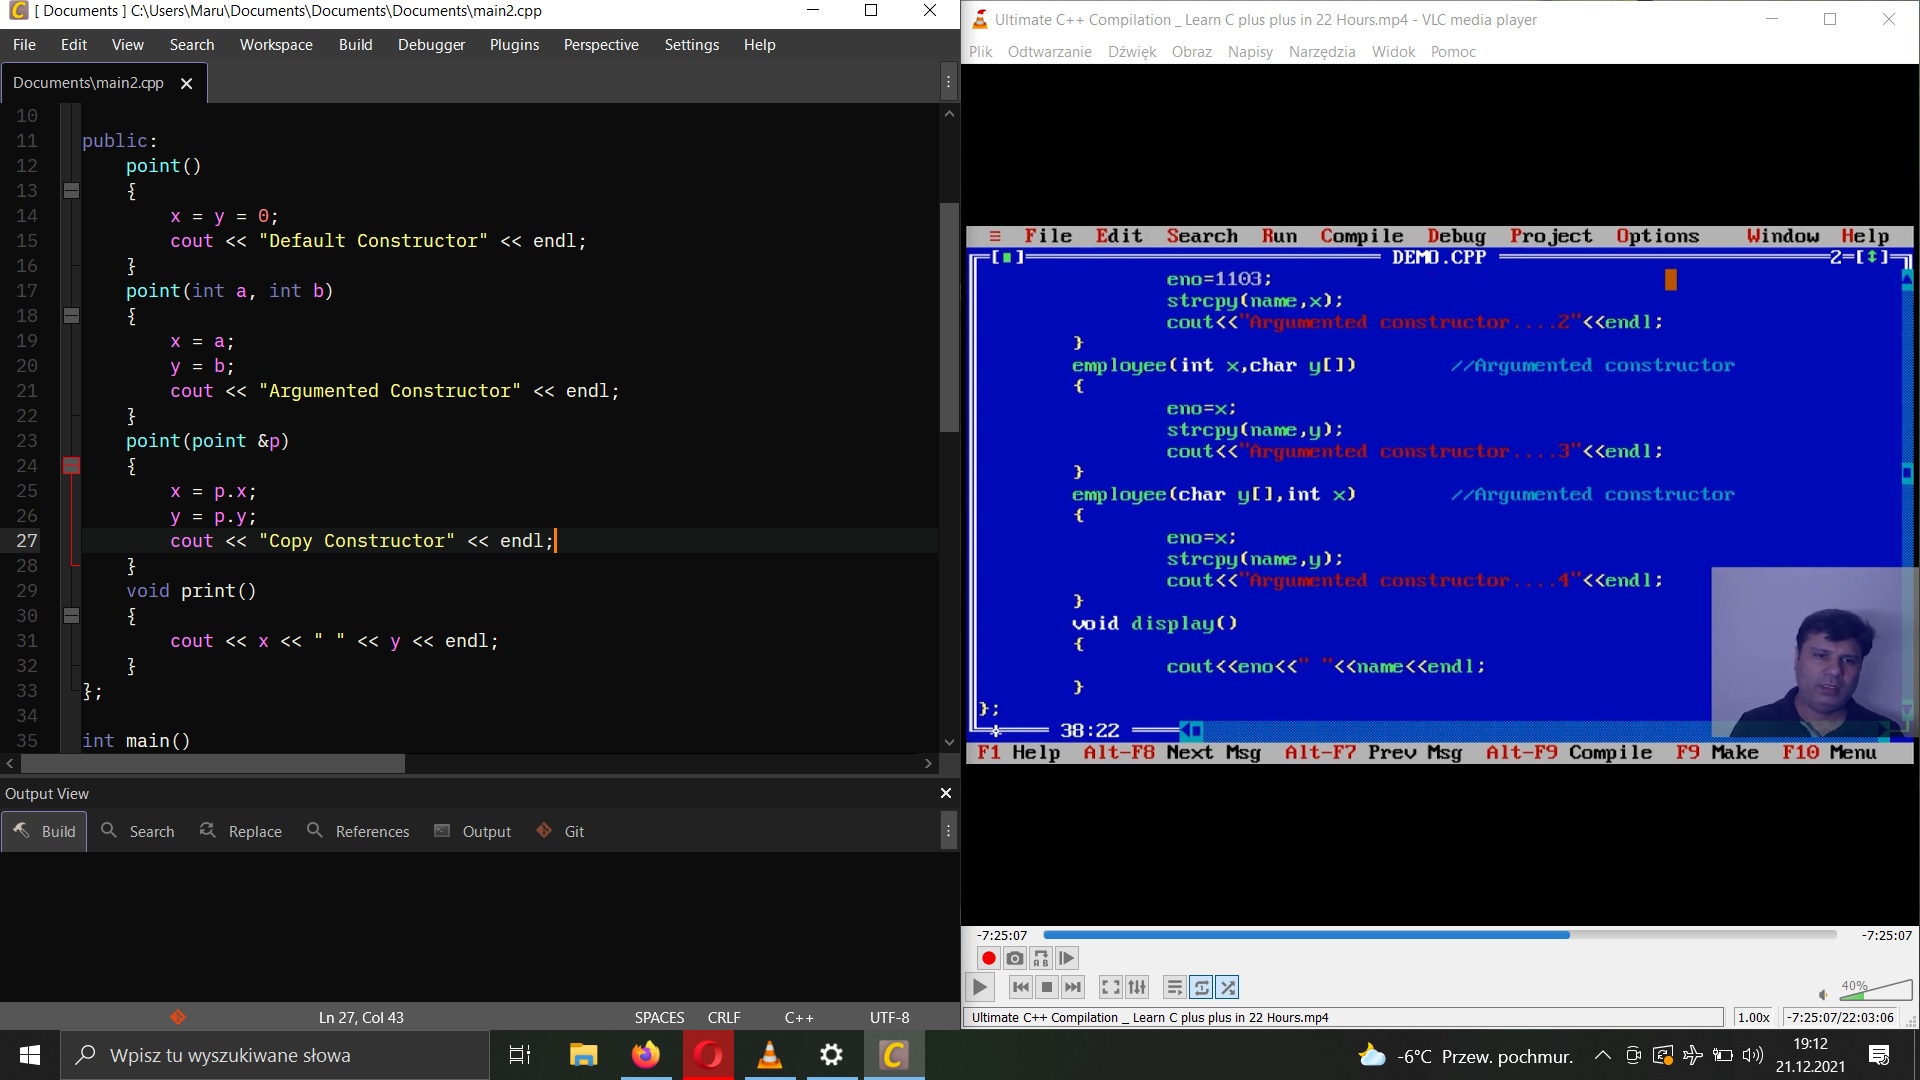Open Firefox from the taskbar
The image size is (1920, 1080).
click(x=646, y=1055)
